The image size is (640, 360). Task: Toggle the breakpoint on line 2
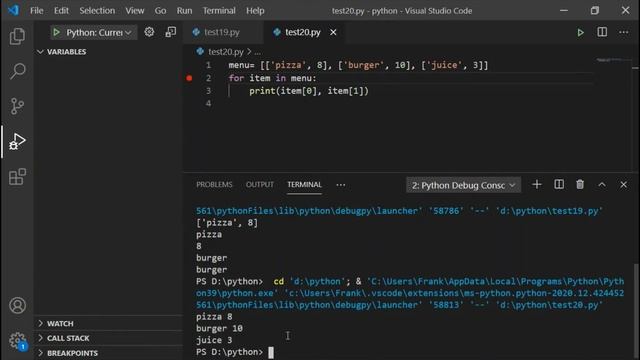point(189,78)
